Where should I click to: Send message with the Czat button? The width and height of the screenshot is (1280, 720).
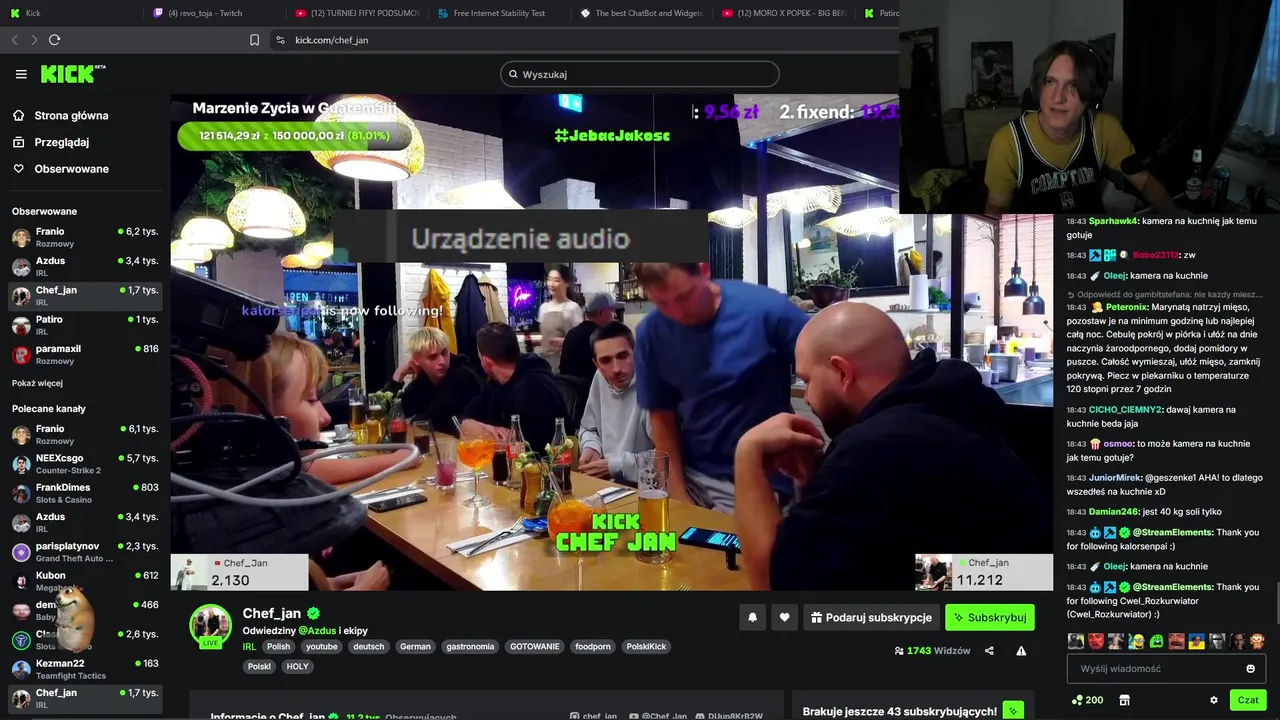pos(1247,700)
